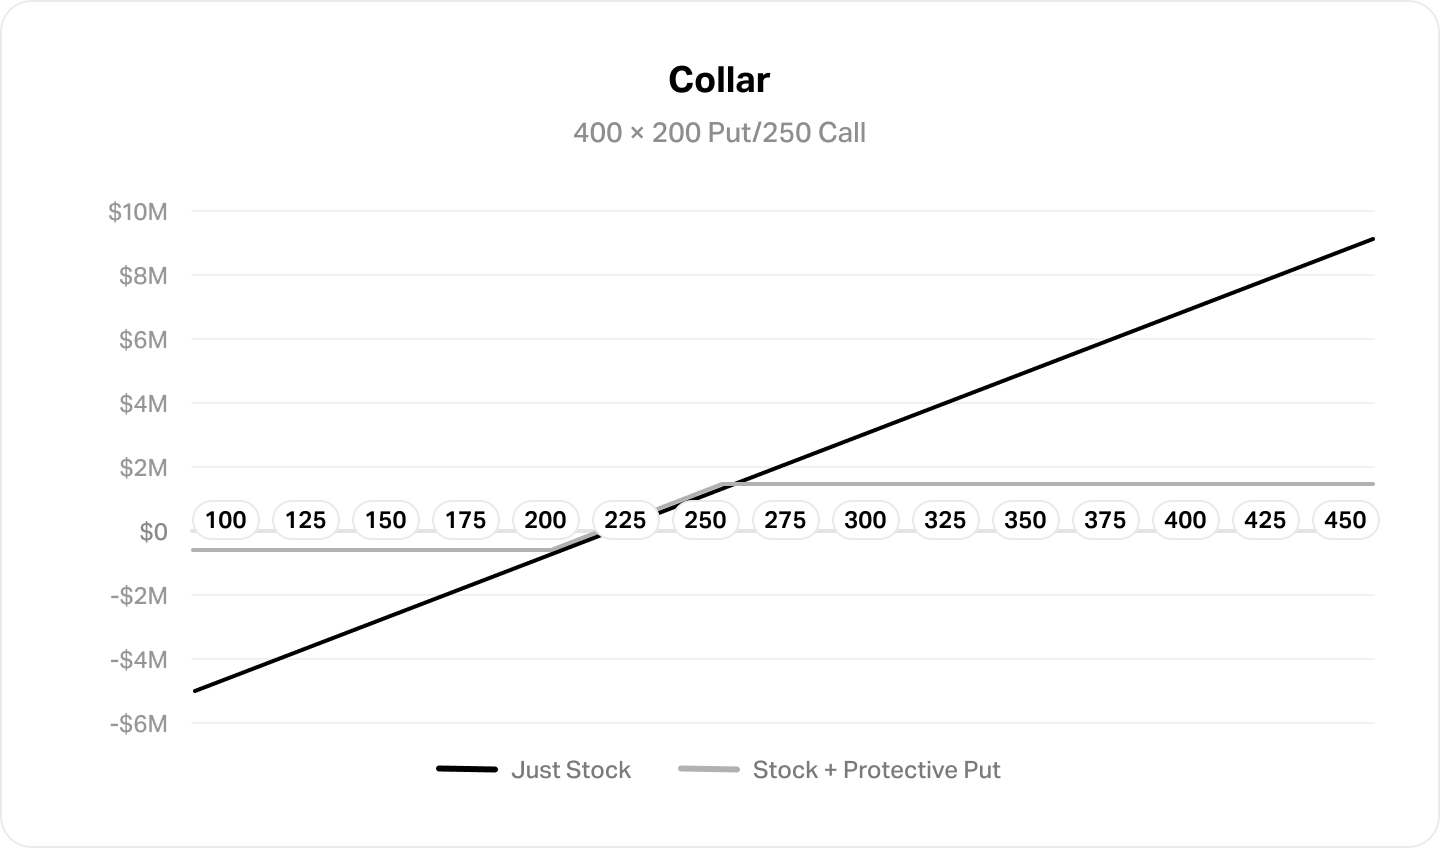This screenshot has height=848, width=1440.
Task: Select the 325 price pill
Action: 945,520
